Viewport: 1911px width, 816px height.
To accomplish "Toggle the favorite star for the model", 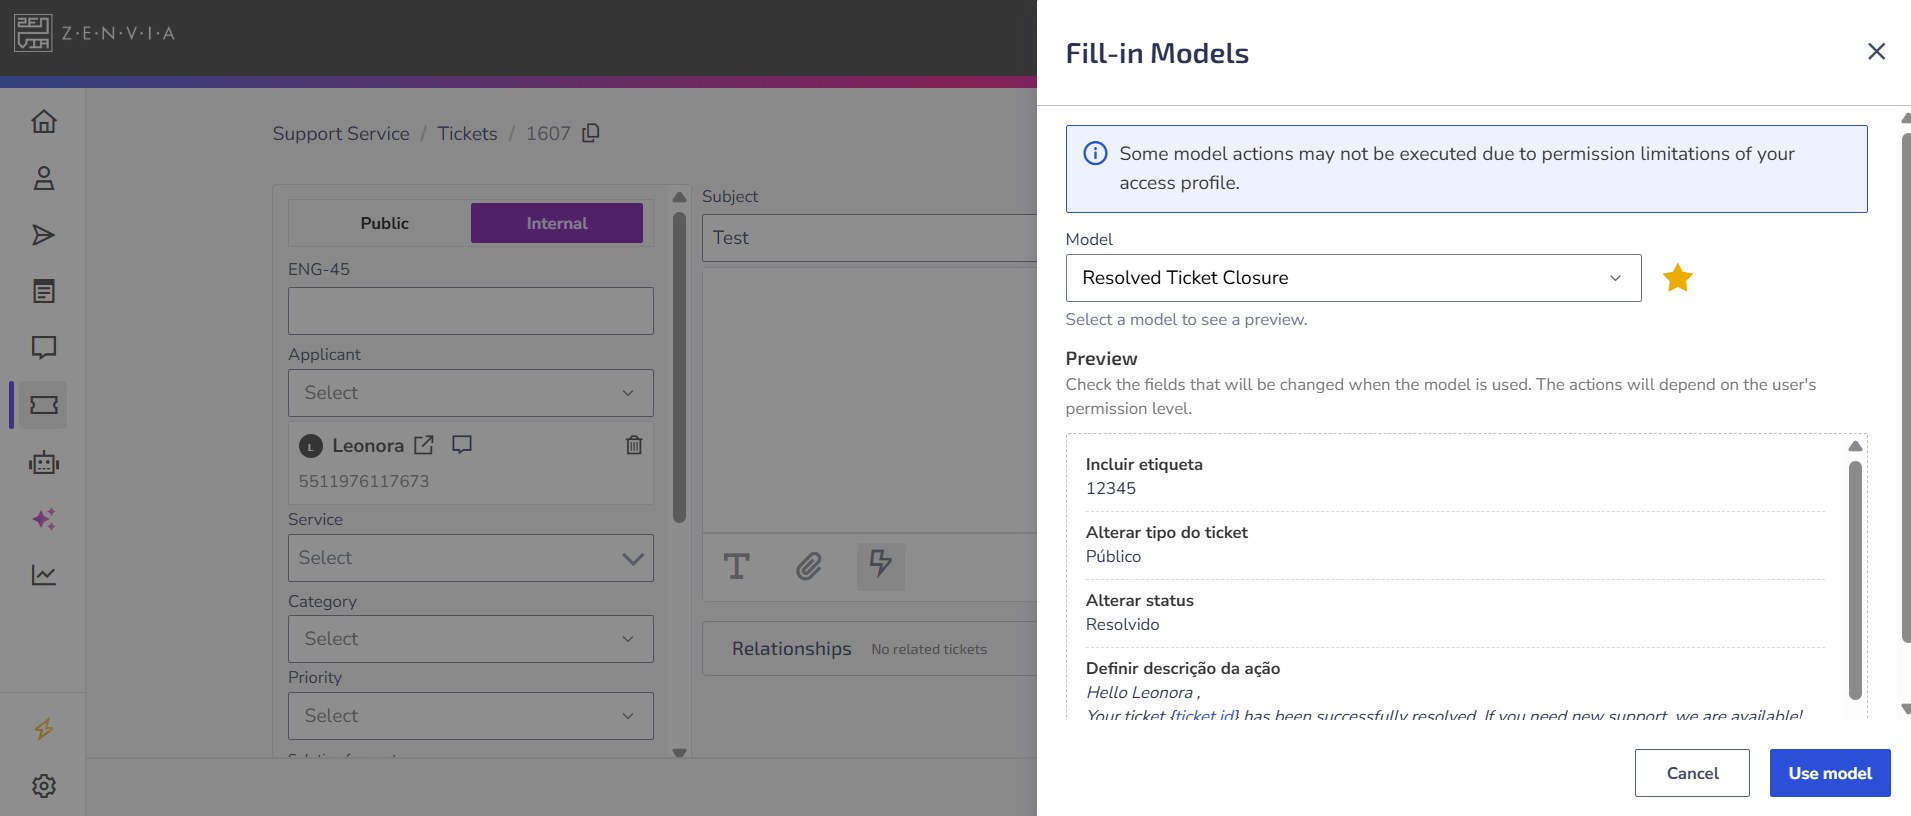I will (1677, 278).
